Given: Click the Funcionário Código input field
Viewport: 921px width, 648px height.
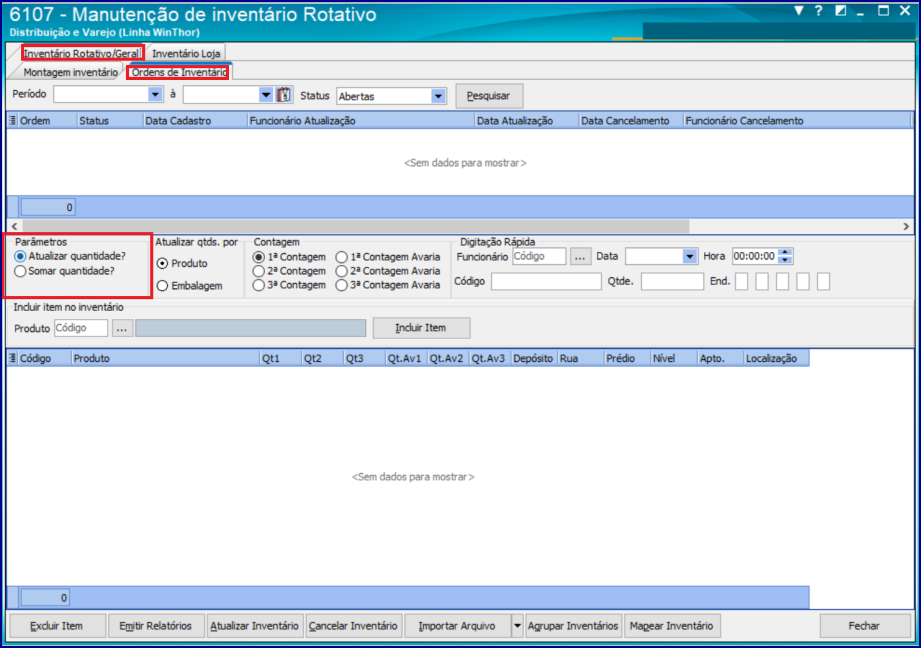Looking at the screenshot, I should (x=539, y=257).
